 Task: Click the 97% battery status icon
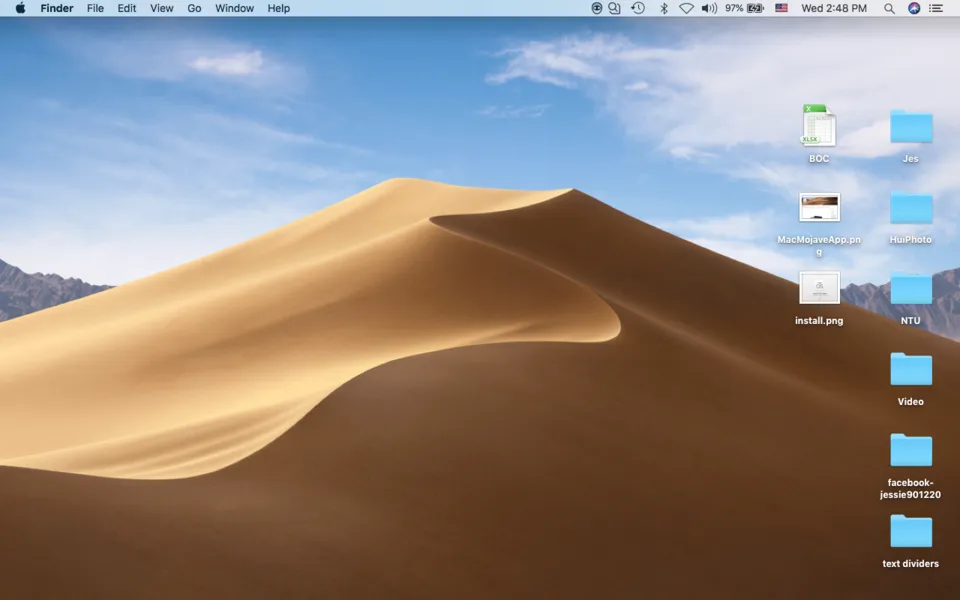pyautogui.click(x=744, y=8)
